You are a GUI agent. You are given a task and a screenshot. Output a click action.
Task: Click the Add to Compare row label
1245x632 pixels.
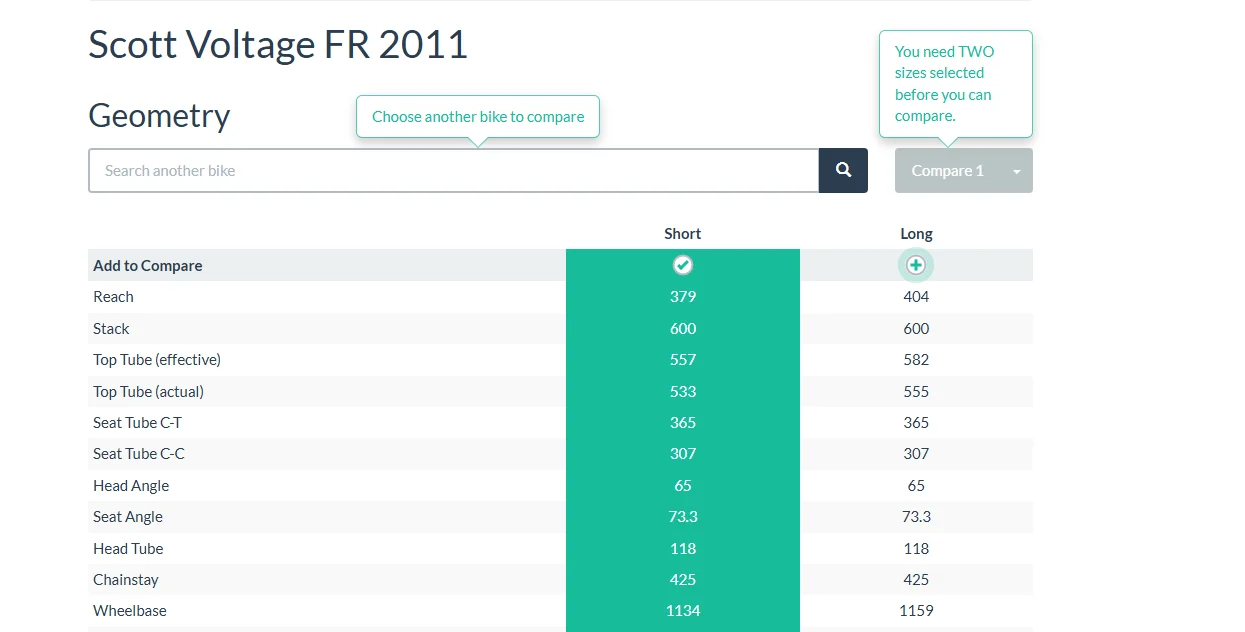[x=148, y=266]
